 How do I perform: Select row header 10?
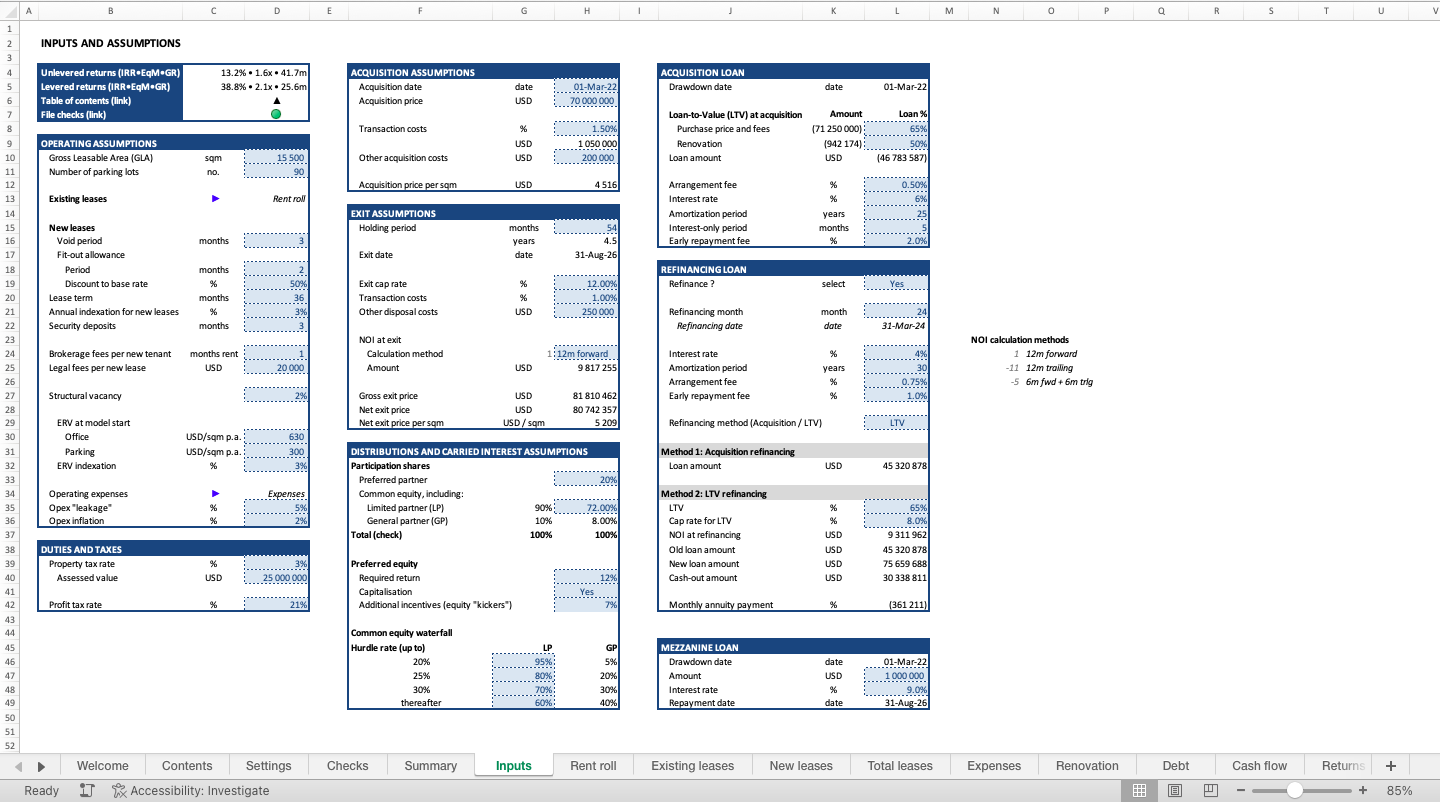pyautogui.click(x=9, y=158)
